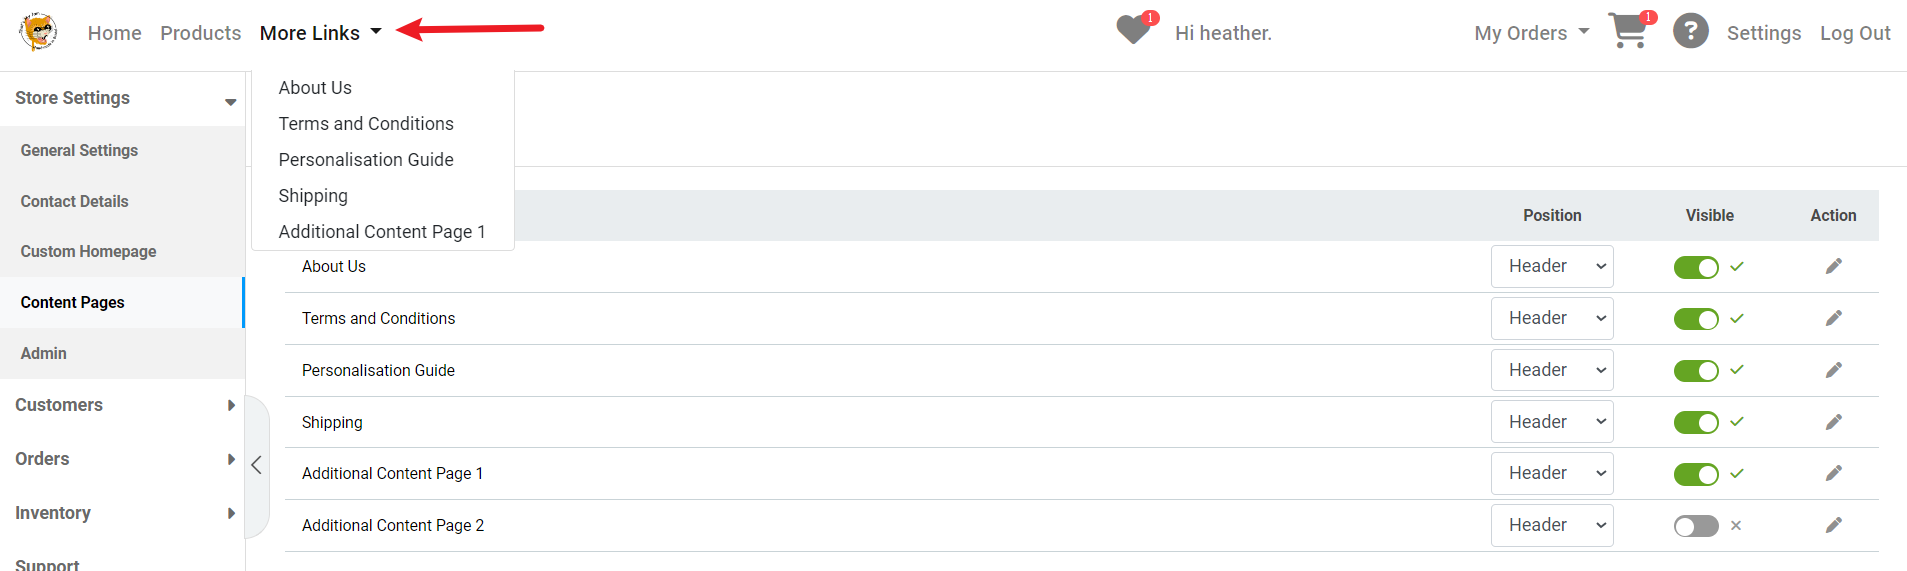Collapse the sidebar with the arrow handle
Image resolution: width=1907 pixels, height=571 pixels.
pyautogui.click(x=257, y=466)
